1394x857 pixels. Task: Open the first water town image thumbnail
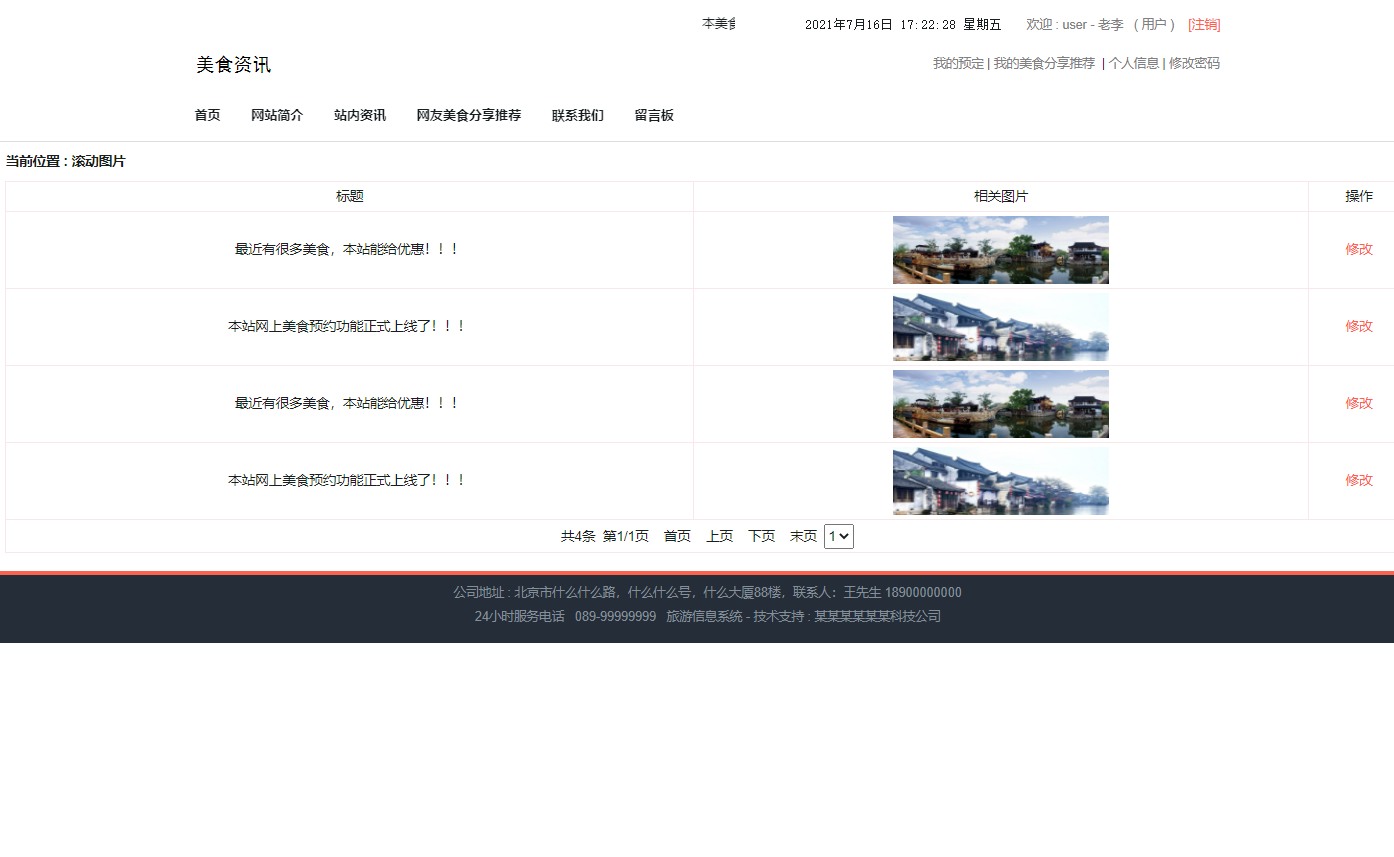[1000, 249]
